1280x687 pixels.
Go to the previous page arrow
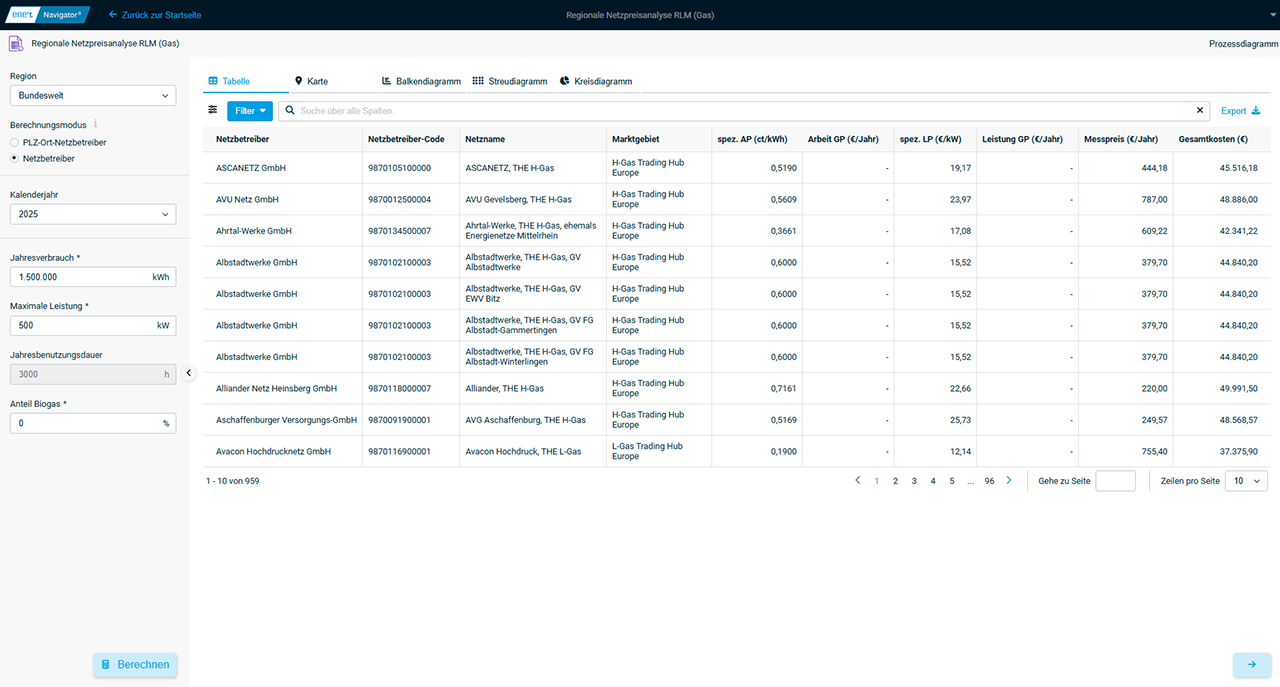tap(857, 481)
